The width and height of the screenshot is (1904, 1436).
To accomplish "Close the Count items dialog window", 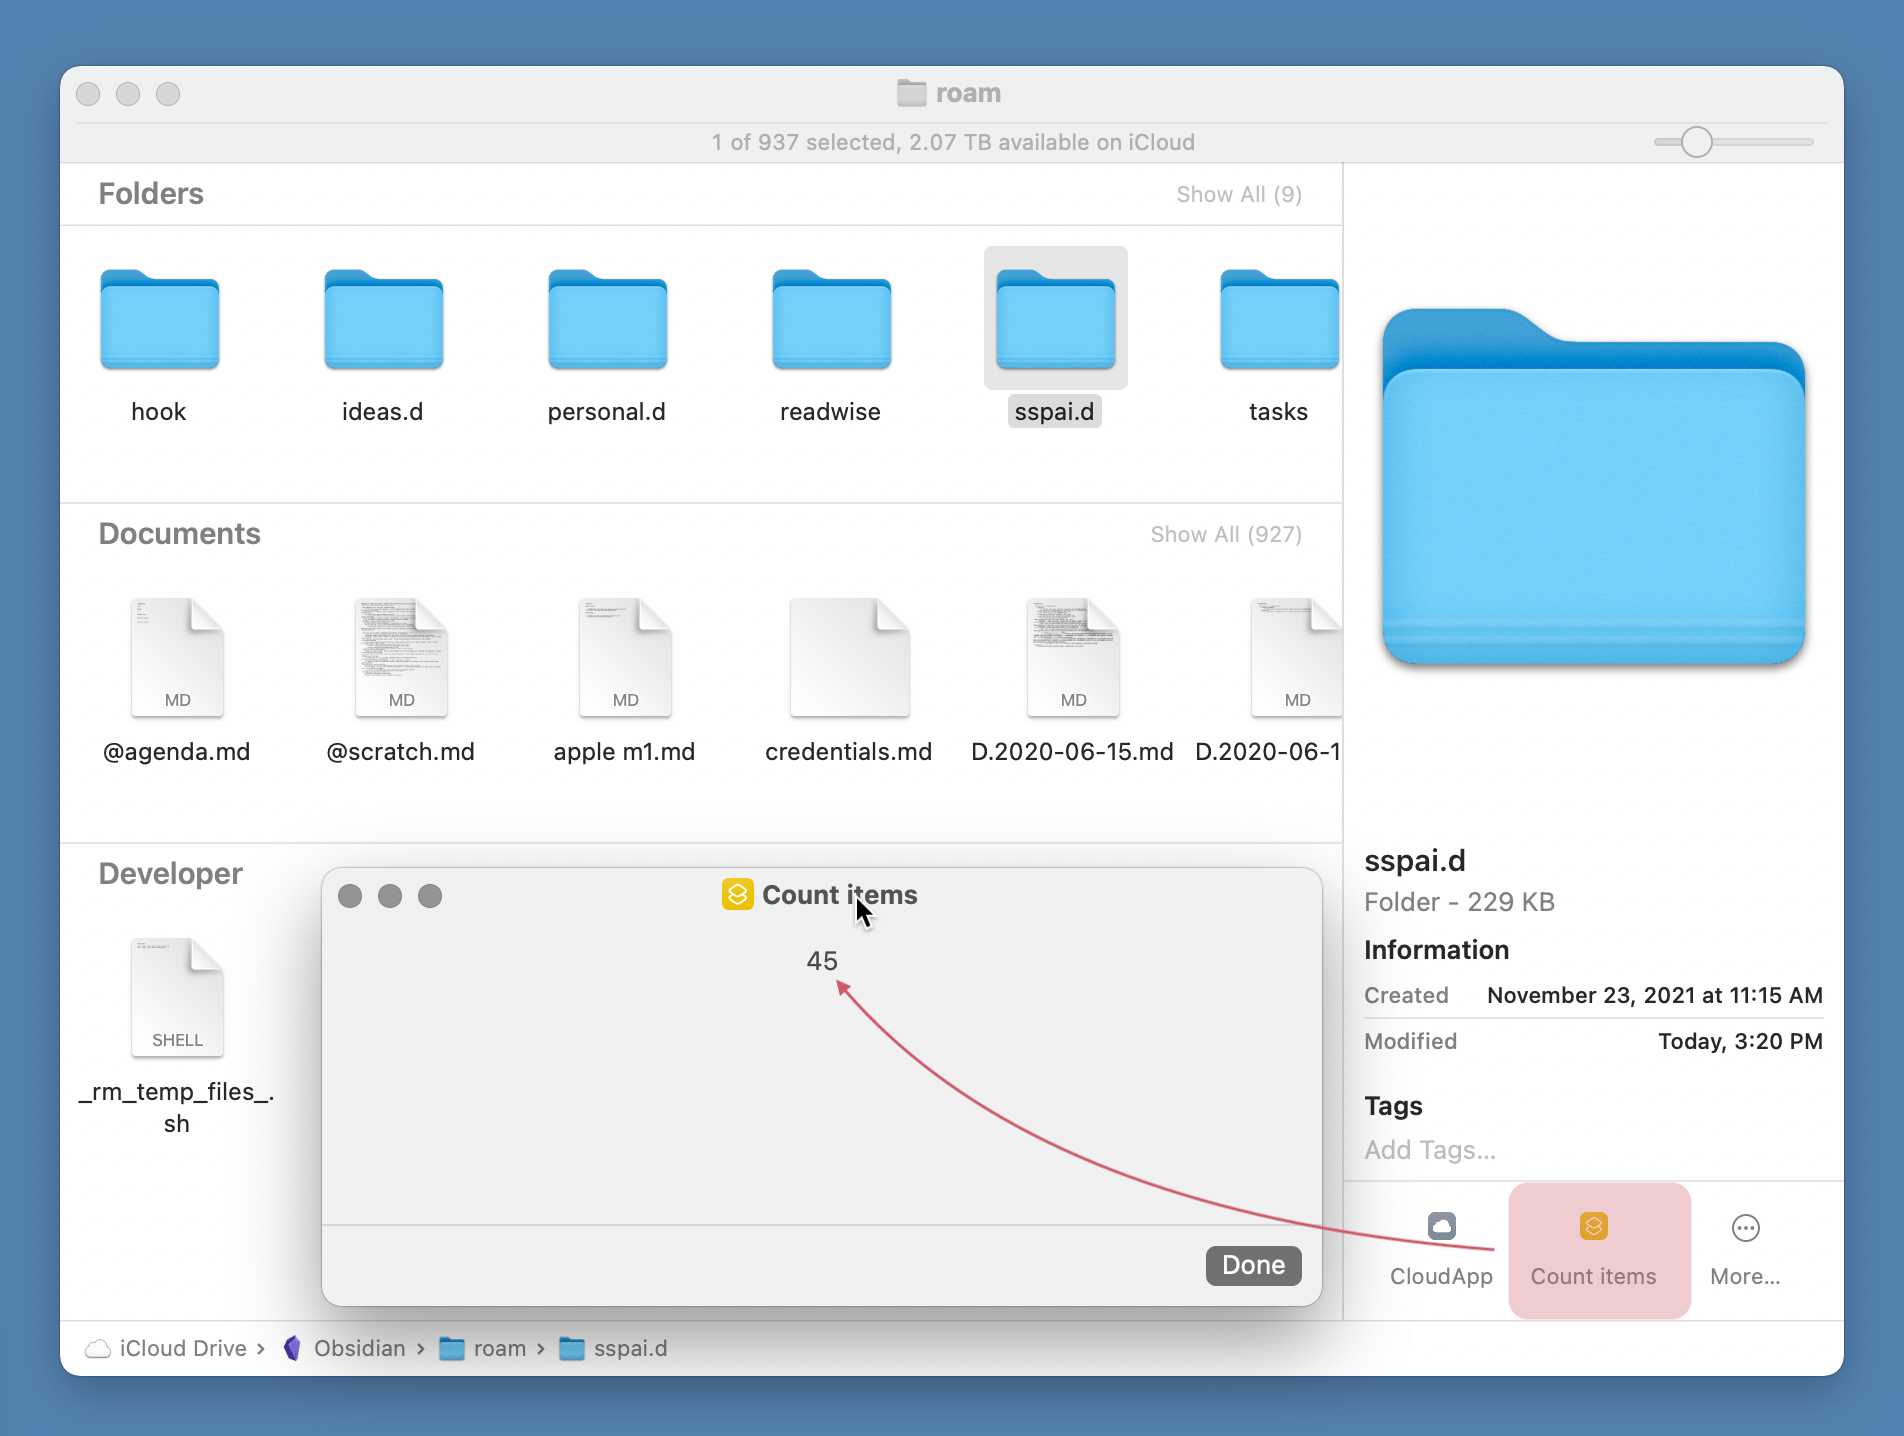I will tap(350, 895).
